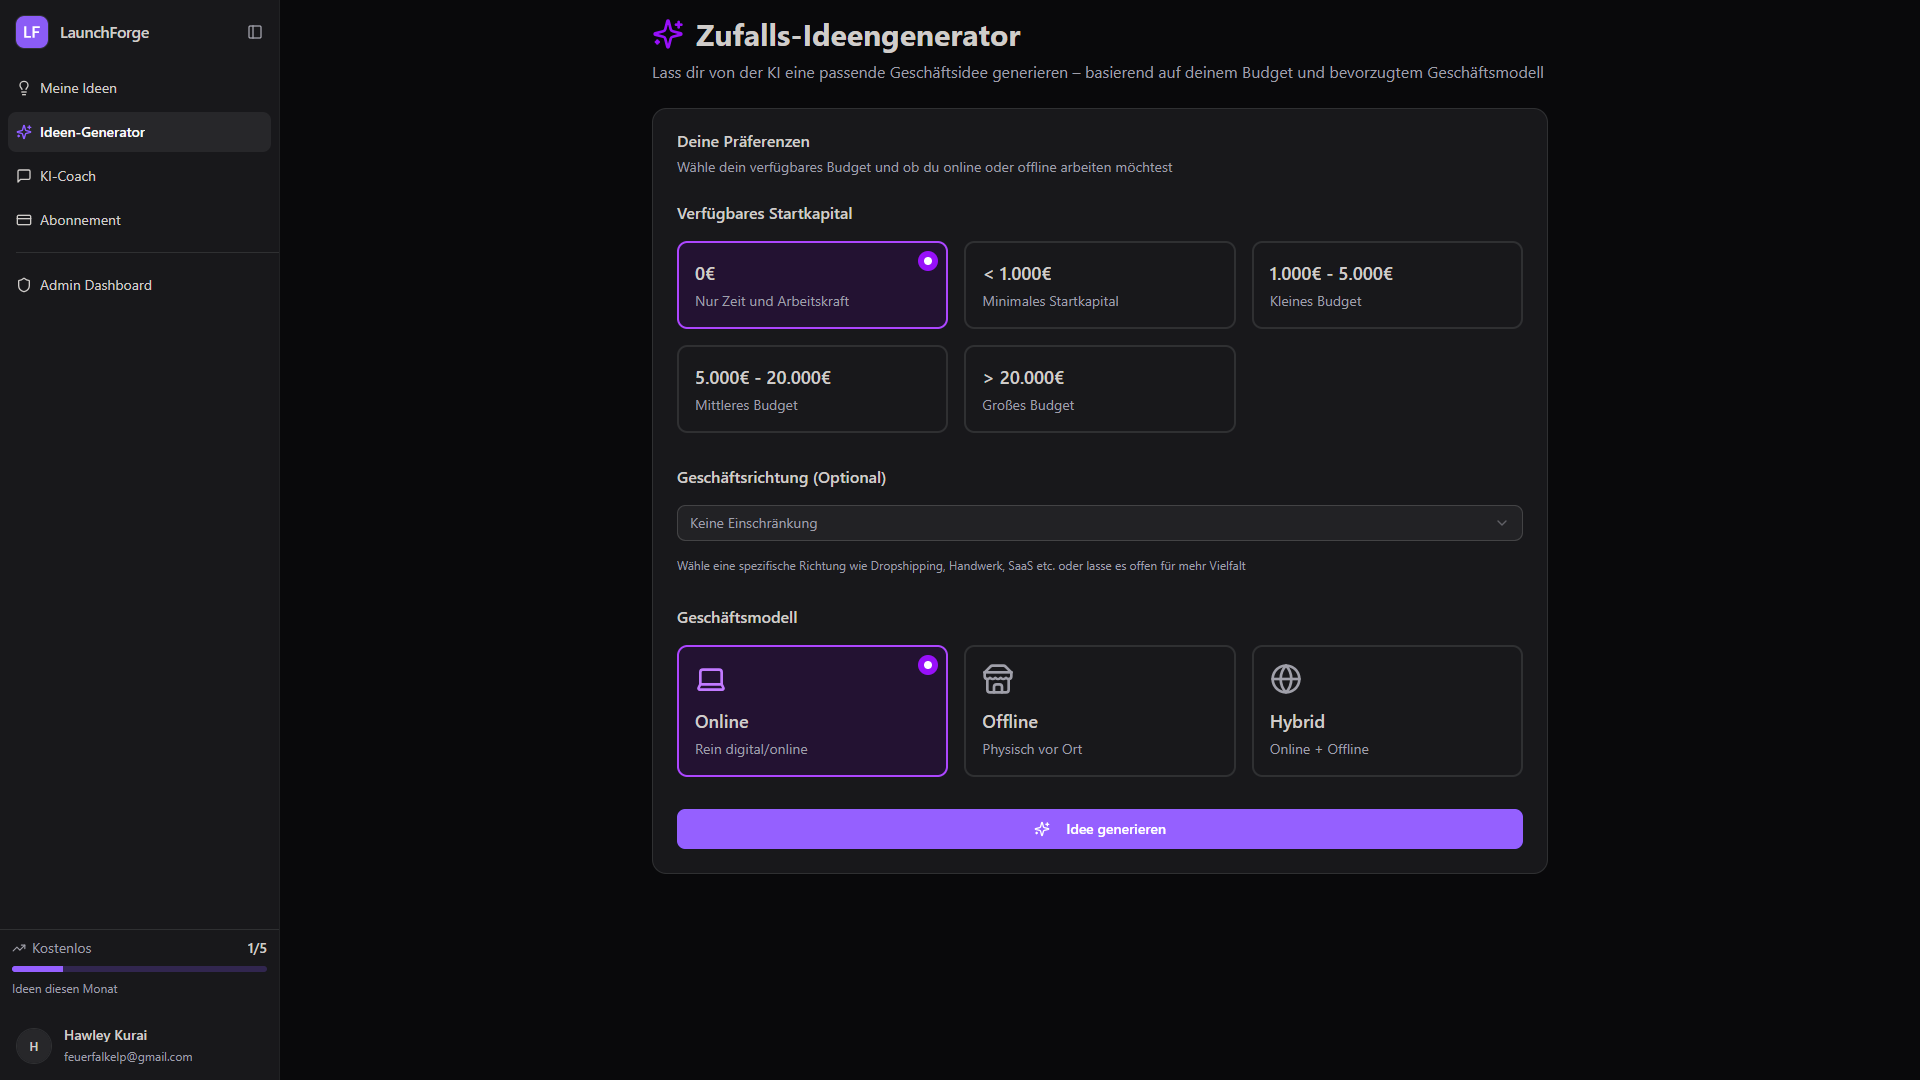Click the Kostenlos usage progress bar
The height and width of the screenshot is (1080, 1920).
(139, 969)
